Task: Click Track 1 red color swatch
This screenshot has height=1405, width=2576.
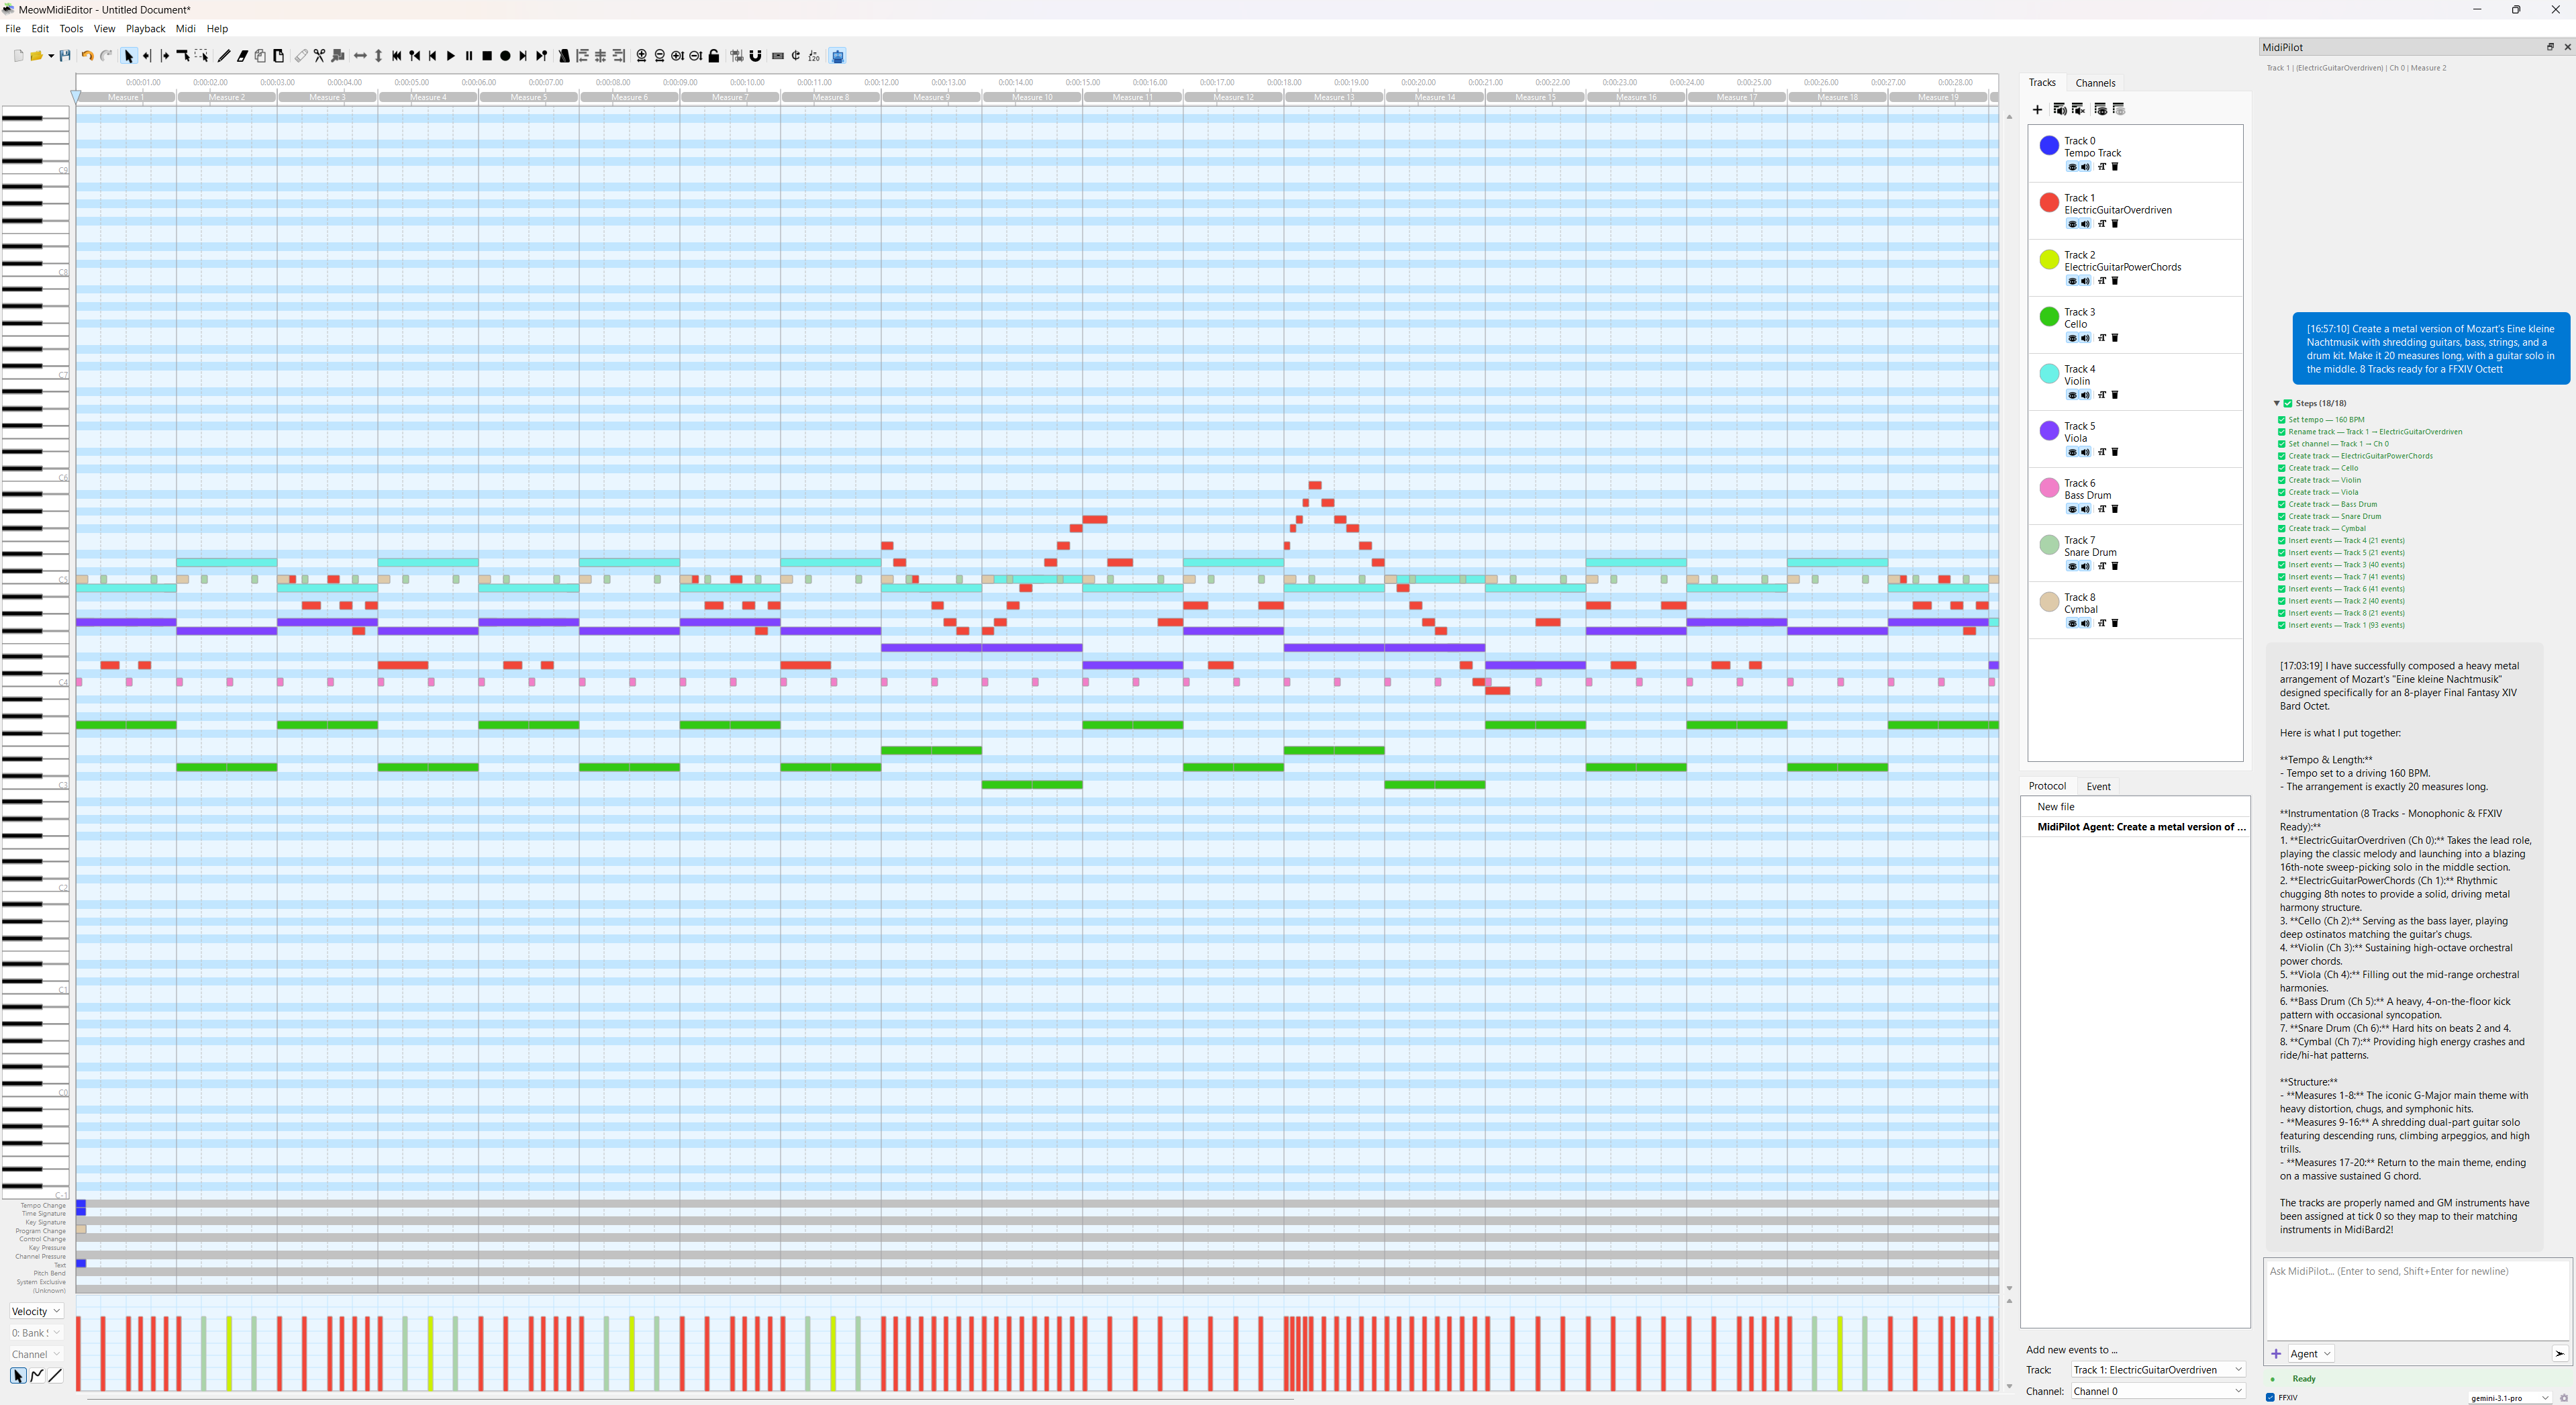Action: pyautogui.click(x=2049, y=202)
